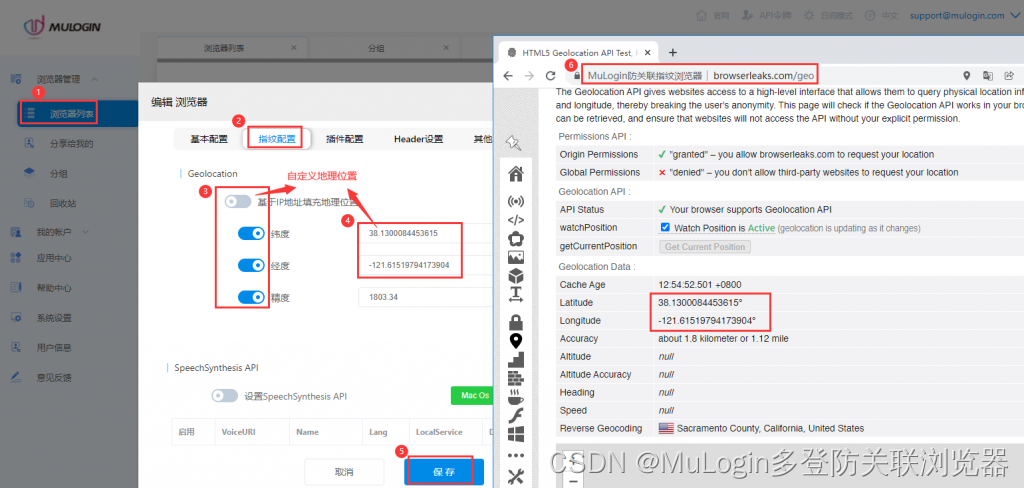The height and width of the screenshot is (488, 1024).
Task: Close the 分组 page tab
Action: 447,48
